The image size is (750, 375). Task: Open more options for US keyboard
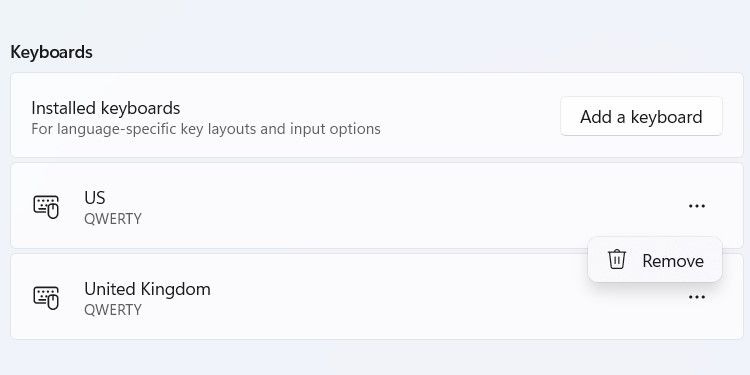(x=696, y=206)
